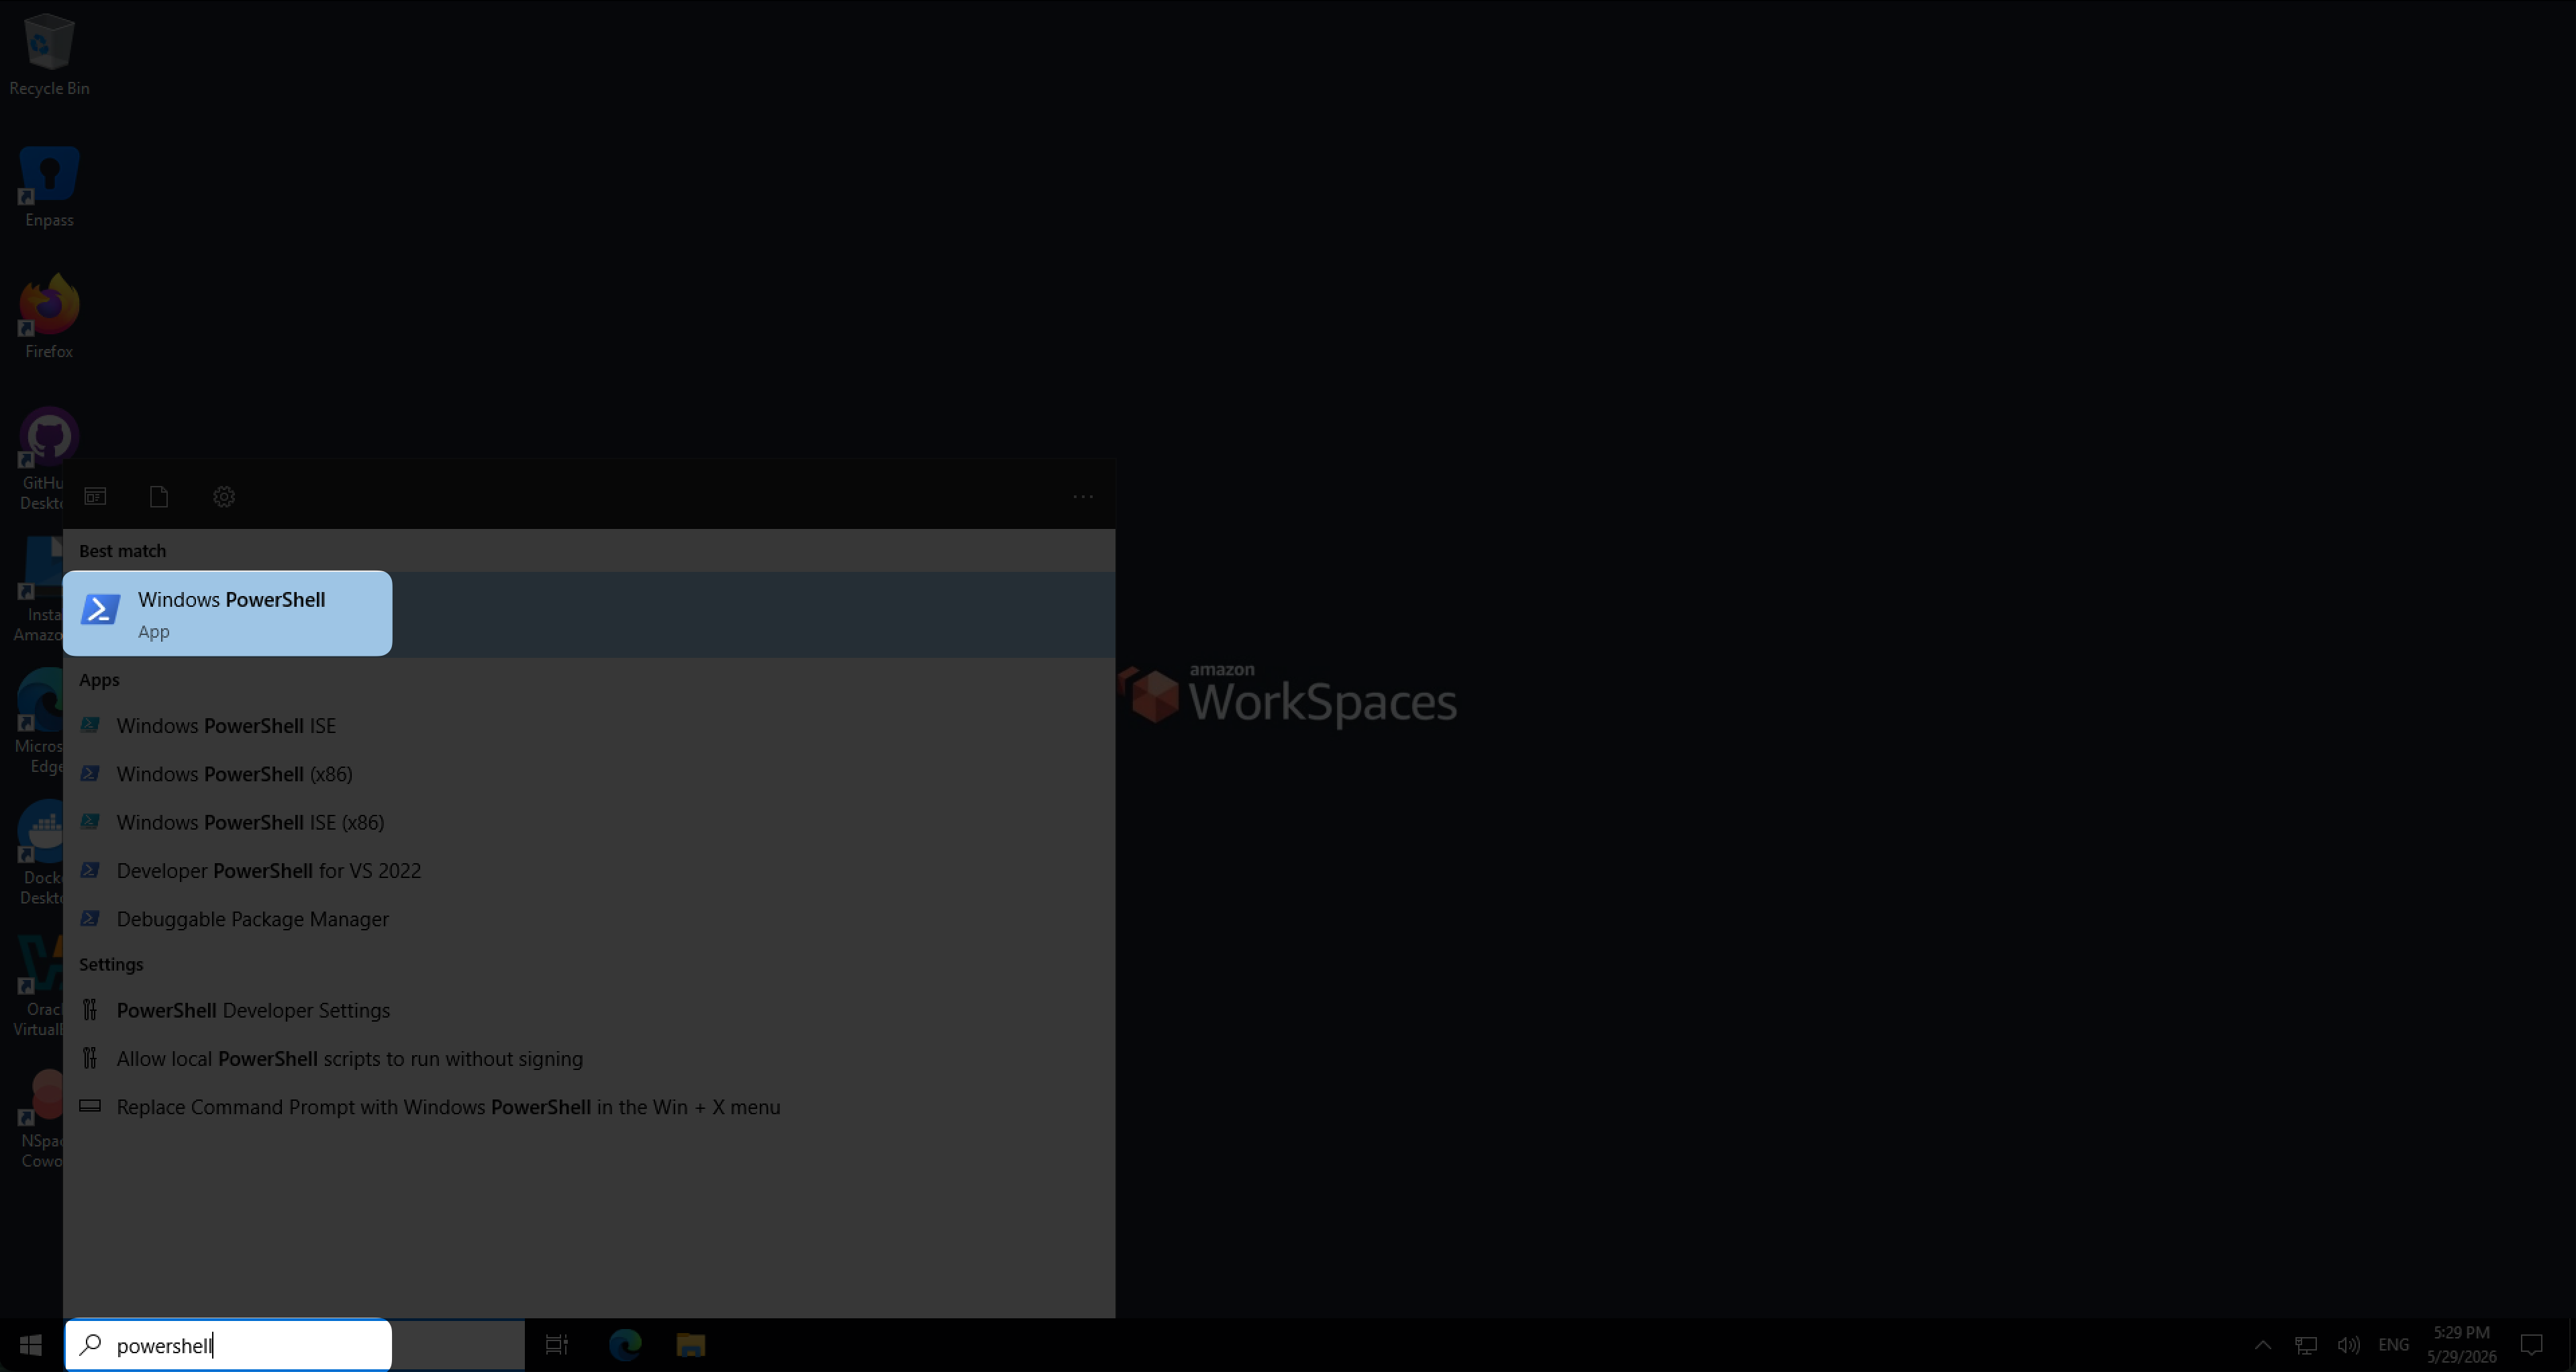Click the PowerShell Developer Settings row icon
2576x1372 pixels.
(90, 1009)
